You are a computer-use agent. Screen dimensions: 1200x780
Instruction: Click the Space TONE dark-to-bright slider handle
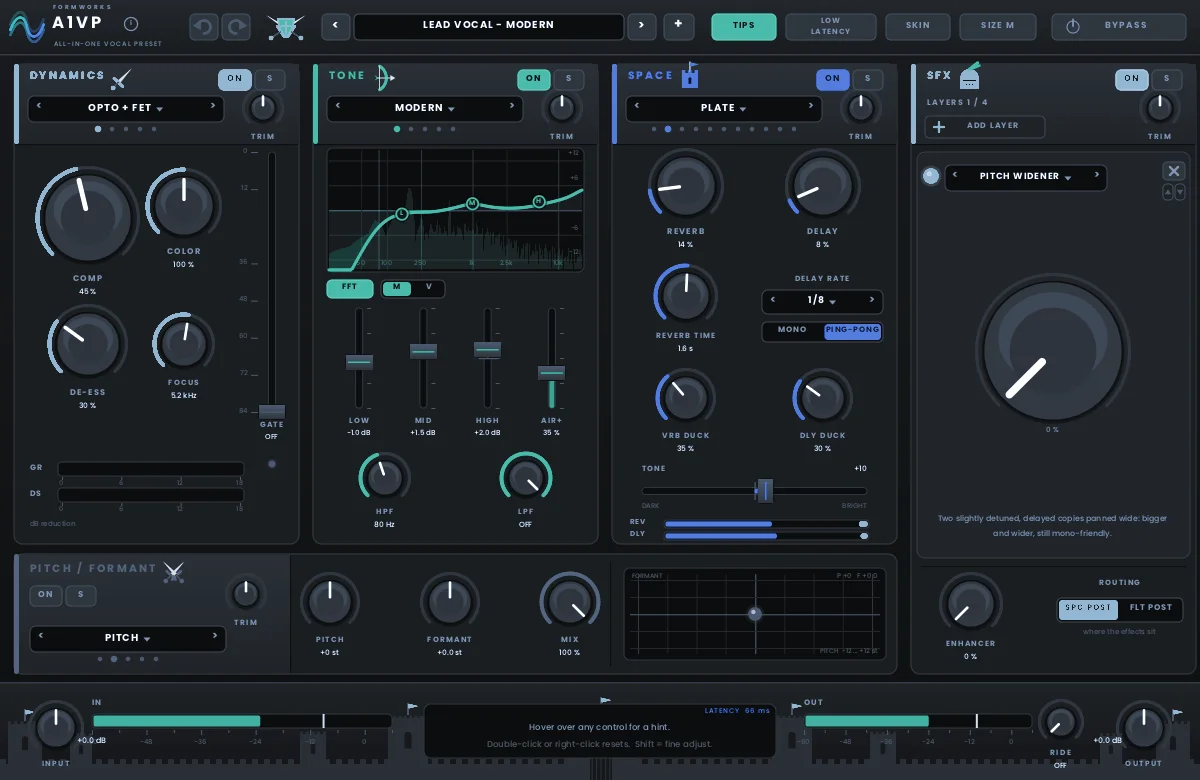click(x=764, y=491)
